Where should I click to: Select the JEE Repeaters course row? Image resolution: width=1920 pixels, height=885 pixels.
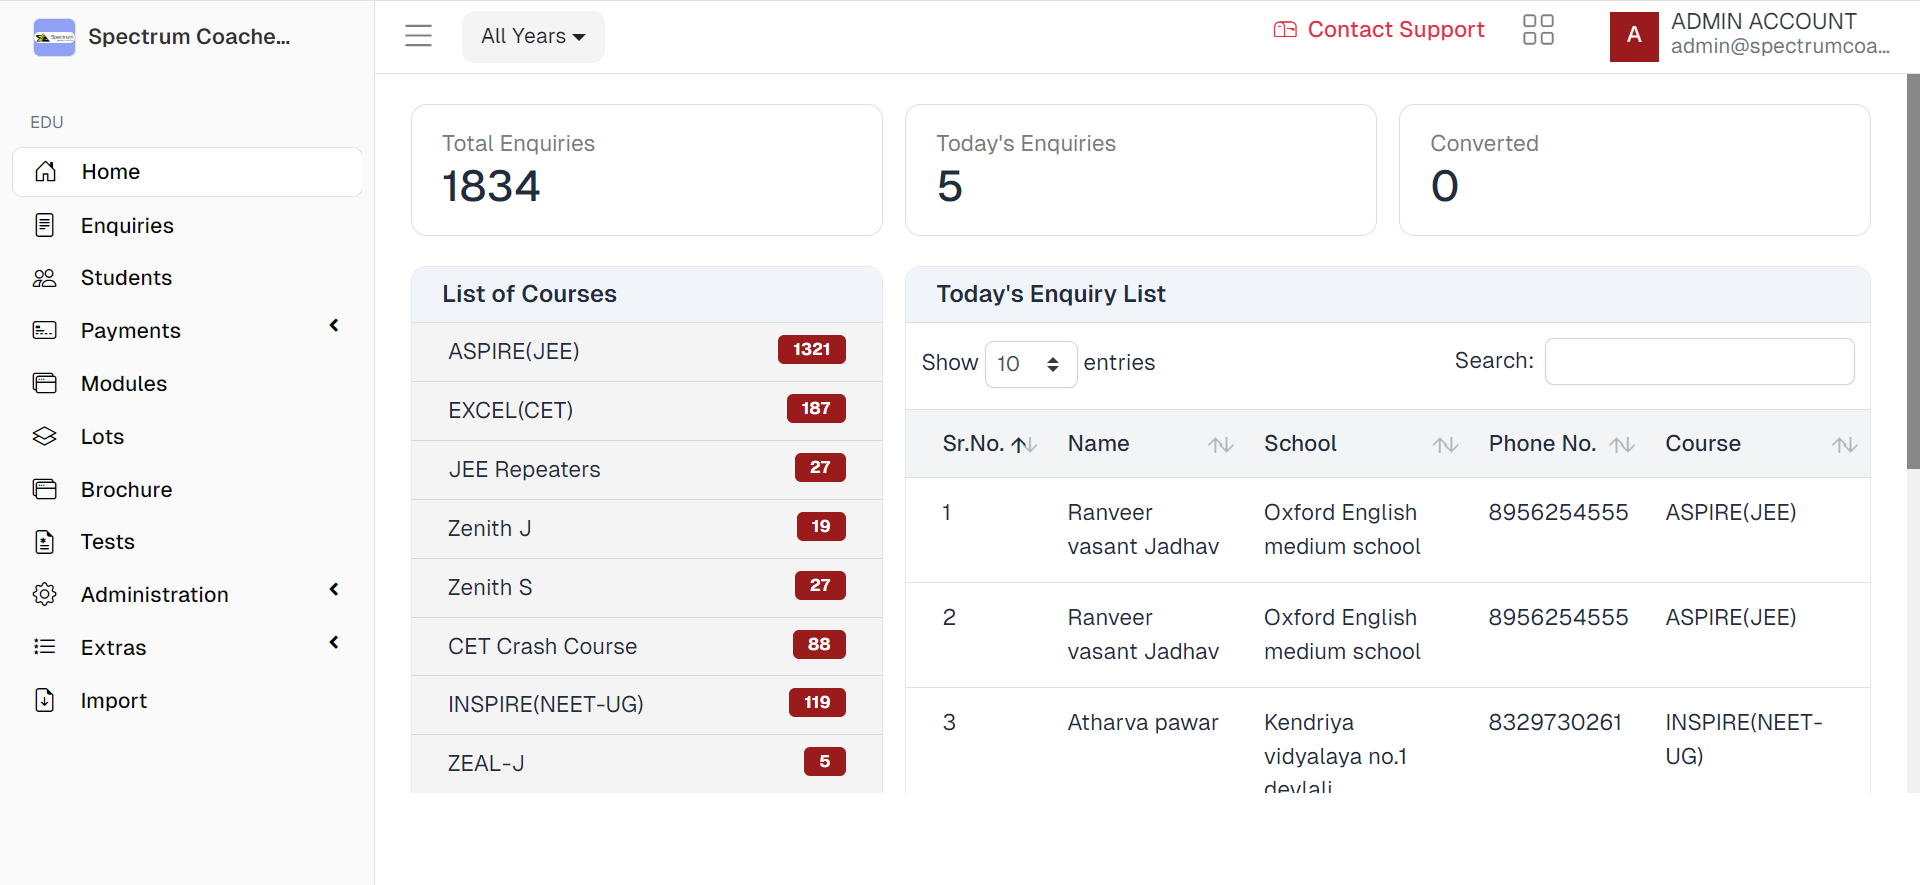coord(647,470)
